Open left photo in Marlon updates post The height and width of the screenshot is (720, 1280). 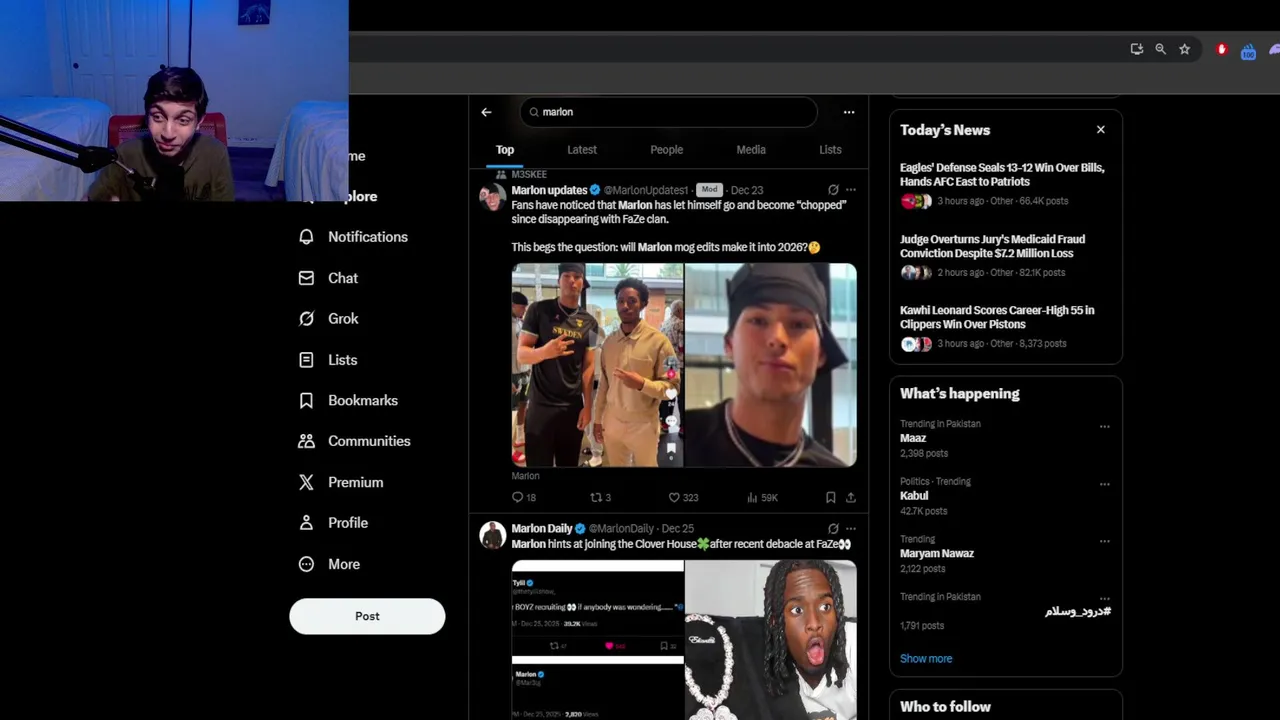(597, 365)
